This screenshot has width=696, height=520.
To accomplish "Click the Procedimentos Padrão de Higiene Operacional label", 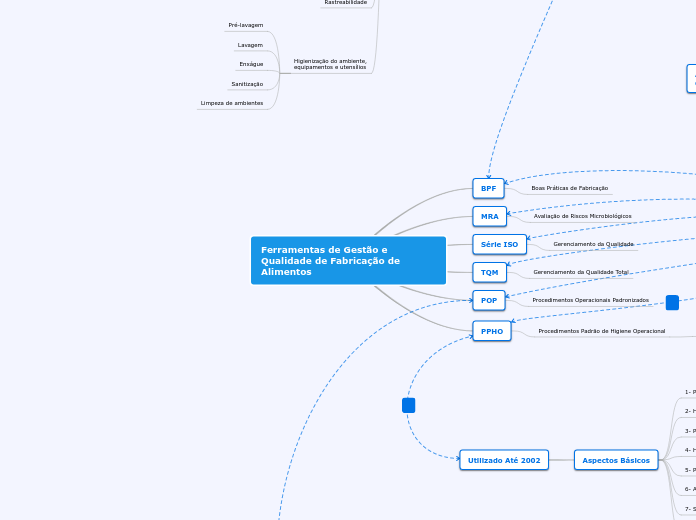I will click(x=601, y=331).
